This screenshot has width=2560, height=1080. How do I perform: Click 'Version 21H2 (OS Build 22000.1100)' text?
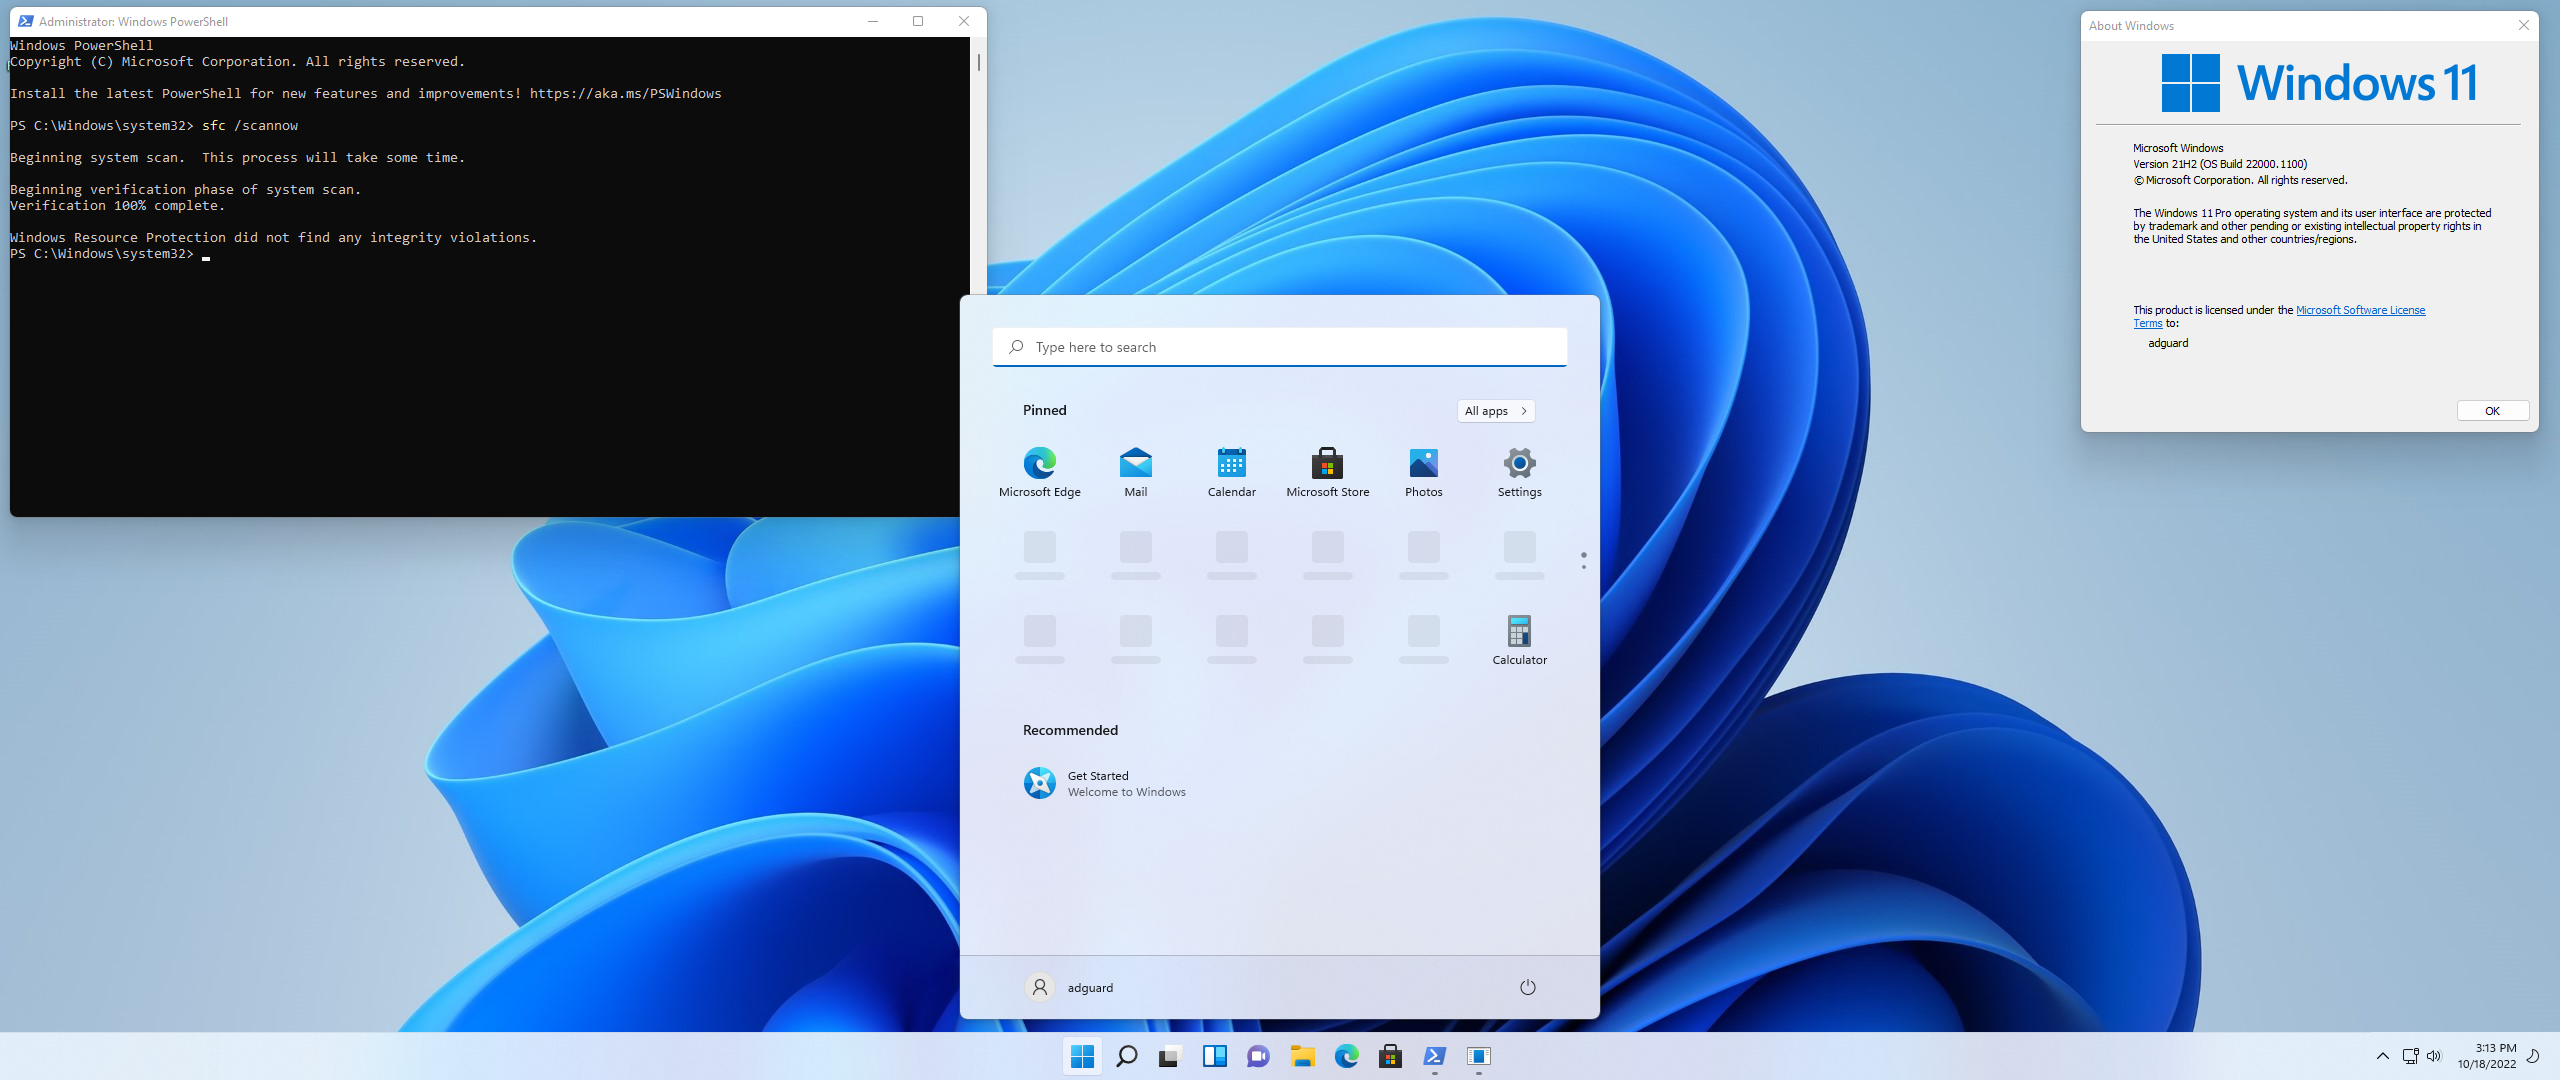pyautogui.click(x=2220, y=164)
